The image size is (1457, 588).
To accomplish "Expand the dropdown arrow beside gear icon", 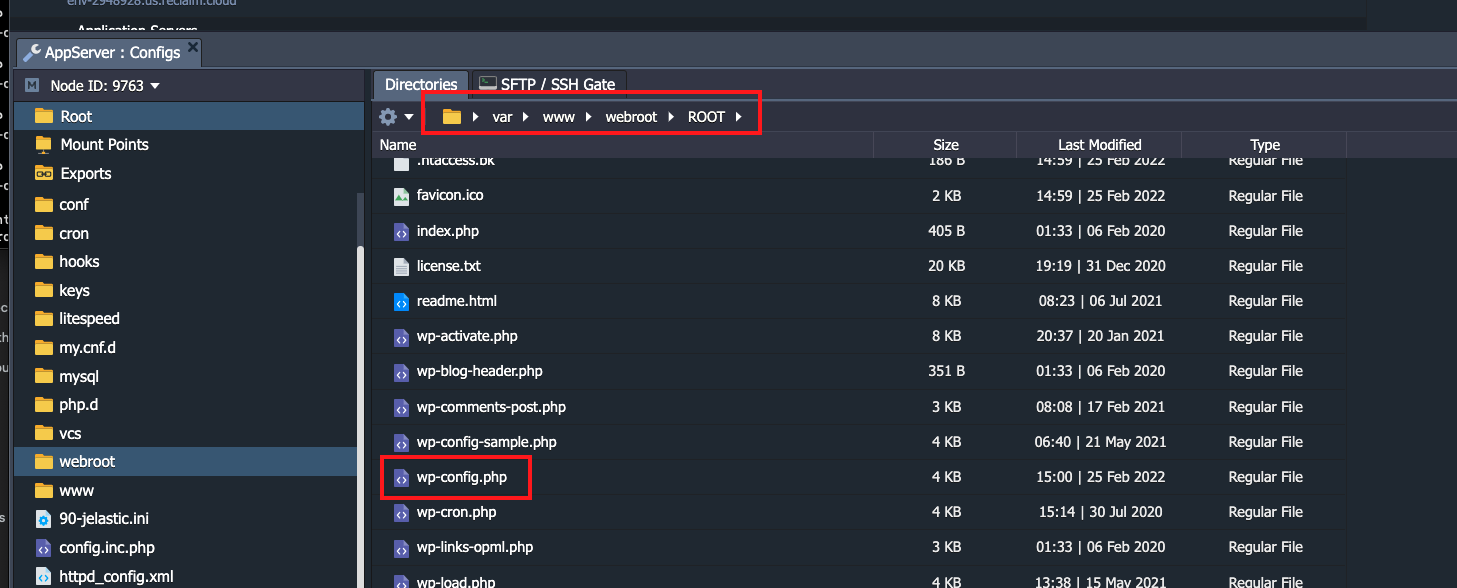I will (x=409, y=118).
